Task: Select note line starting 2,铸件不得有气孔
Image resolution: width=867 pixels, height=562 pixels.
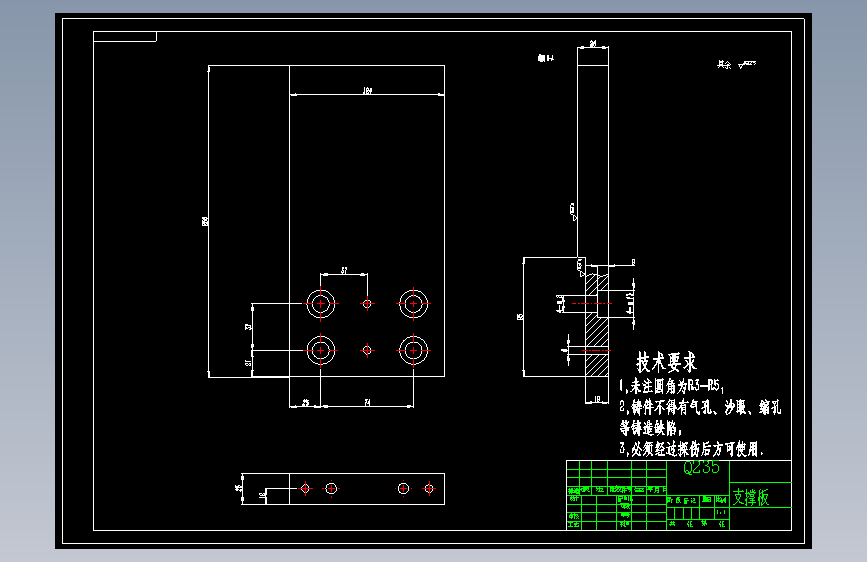Action: [x=700, y=408]
